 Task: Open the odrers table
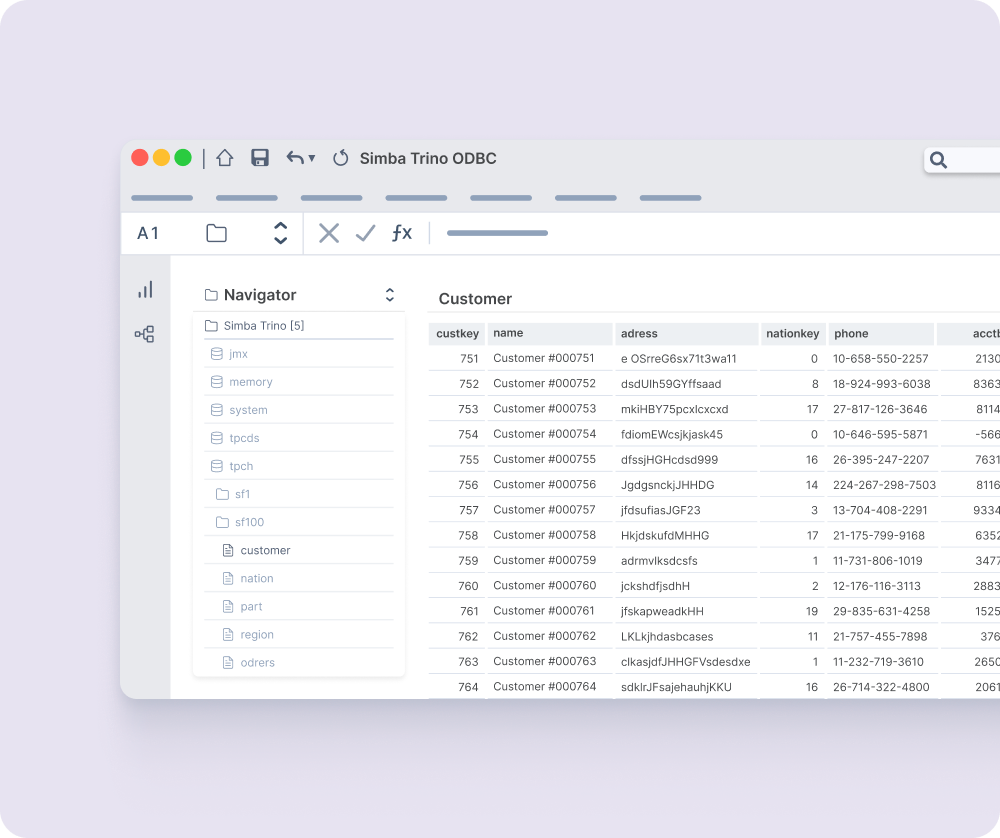coord(258,662)
